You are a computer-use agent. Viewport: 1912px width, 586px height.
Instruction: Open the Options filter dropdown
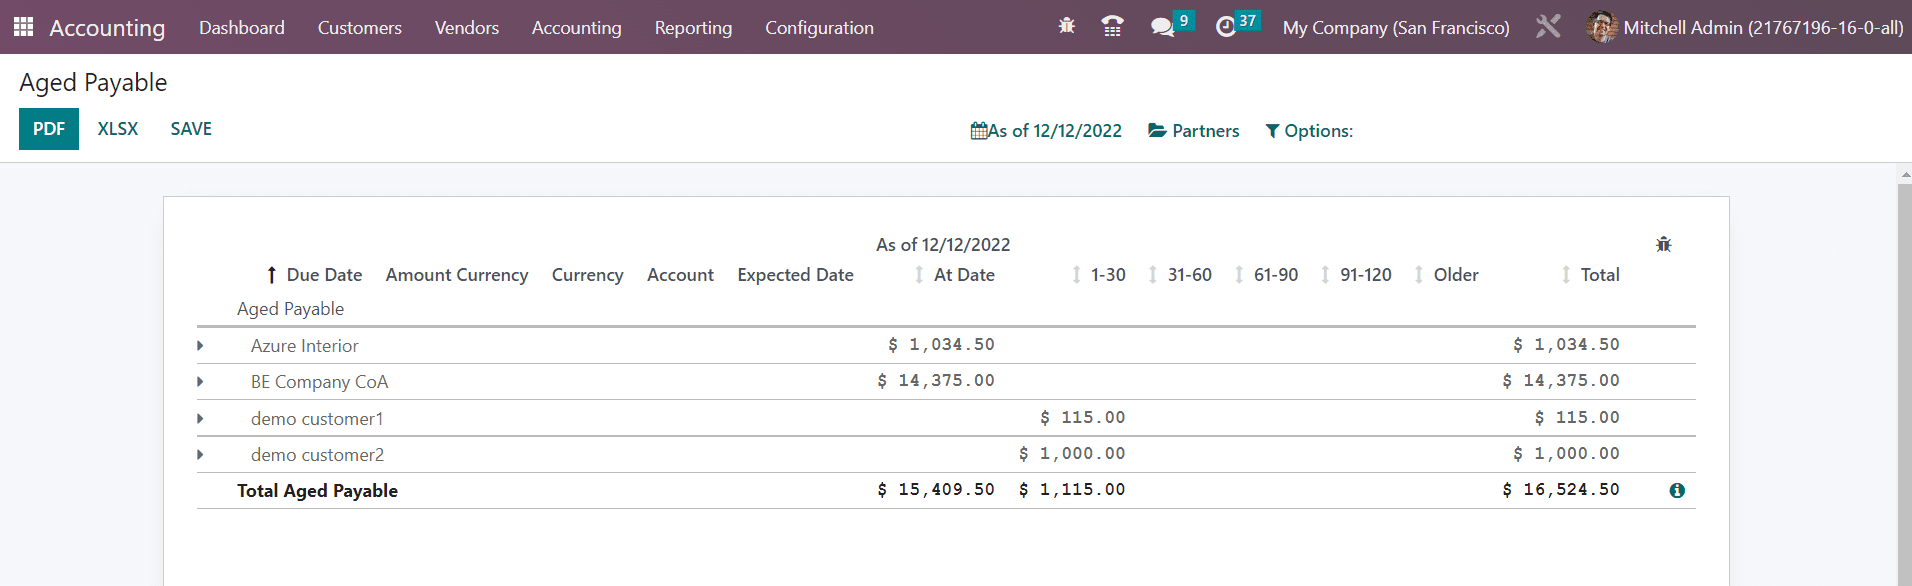(x=1308, y=131)
